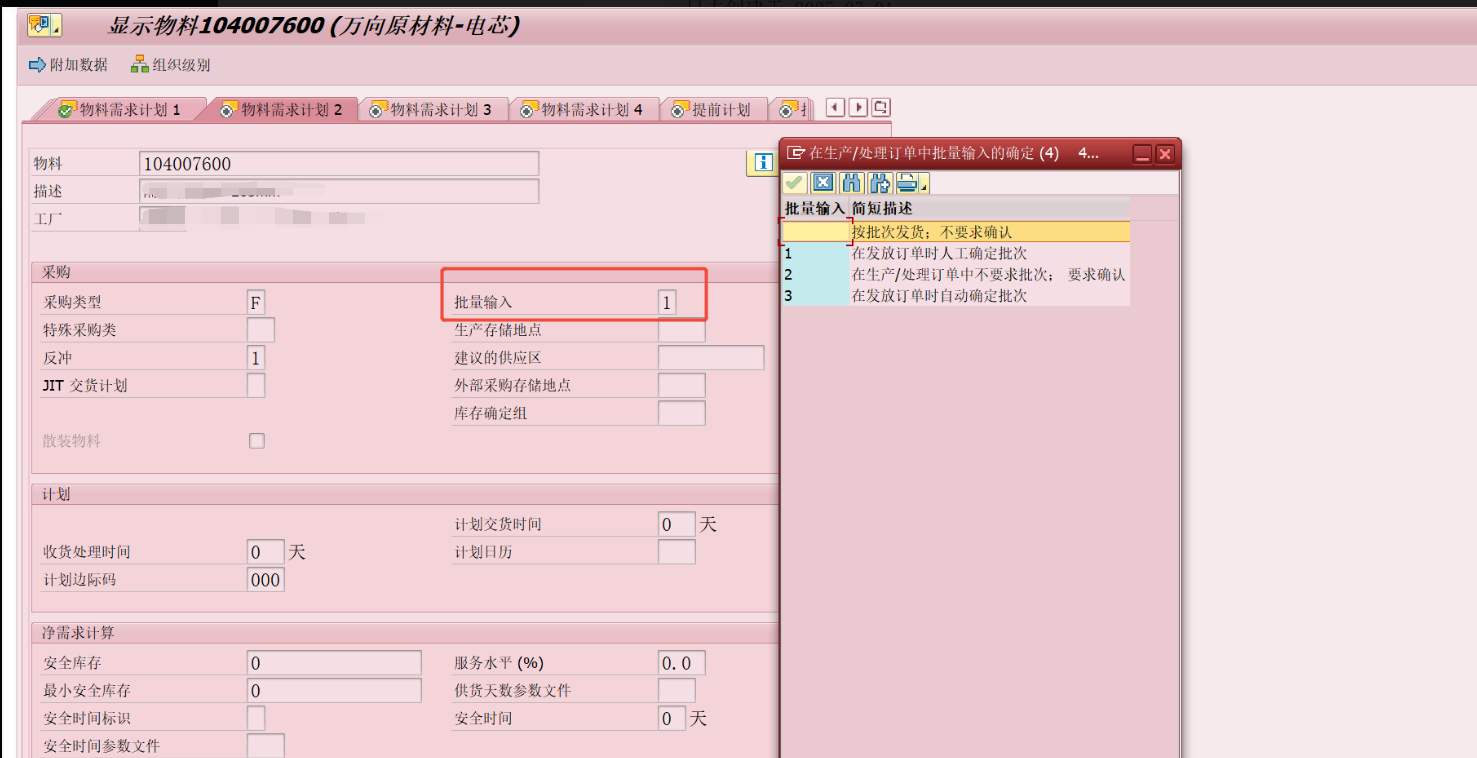Click the green checkmark confirm icon in popup
Screen dimensions: 1477x758
[794, 183]
